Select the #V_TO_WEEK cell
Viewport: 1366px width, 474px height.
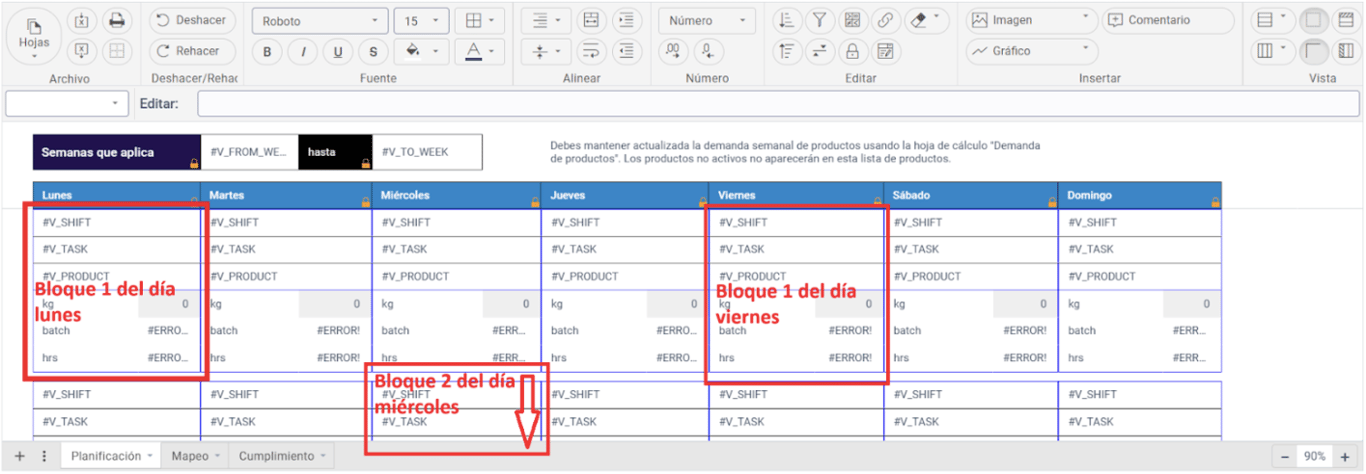pos(427,152)
